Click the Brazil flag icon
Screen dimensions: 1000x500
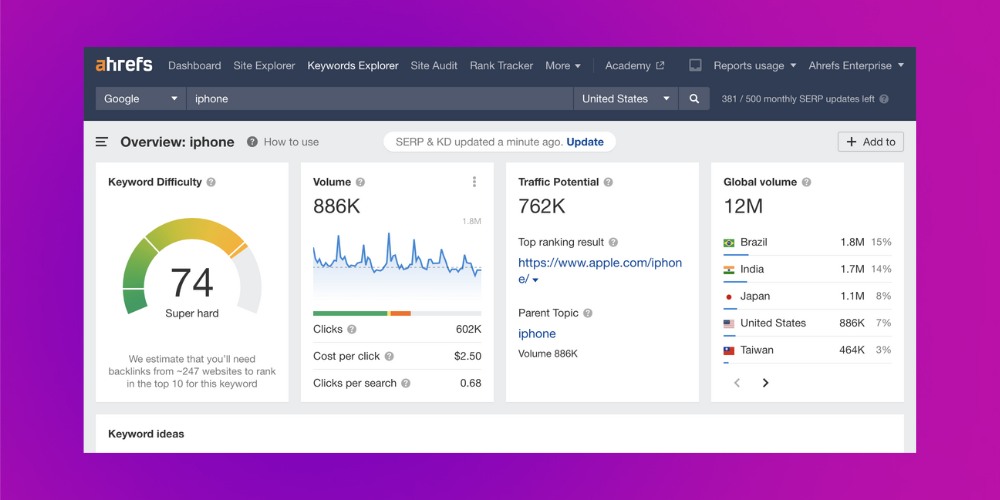(x=729, y=243)
